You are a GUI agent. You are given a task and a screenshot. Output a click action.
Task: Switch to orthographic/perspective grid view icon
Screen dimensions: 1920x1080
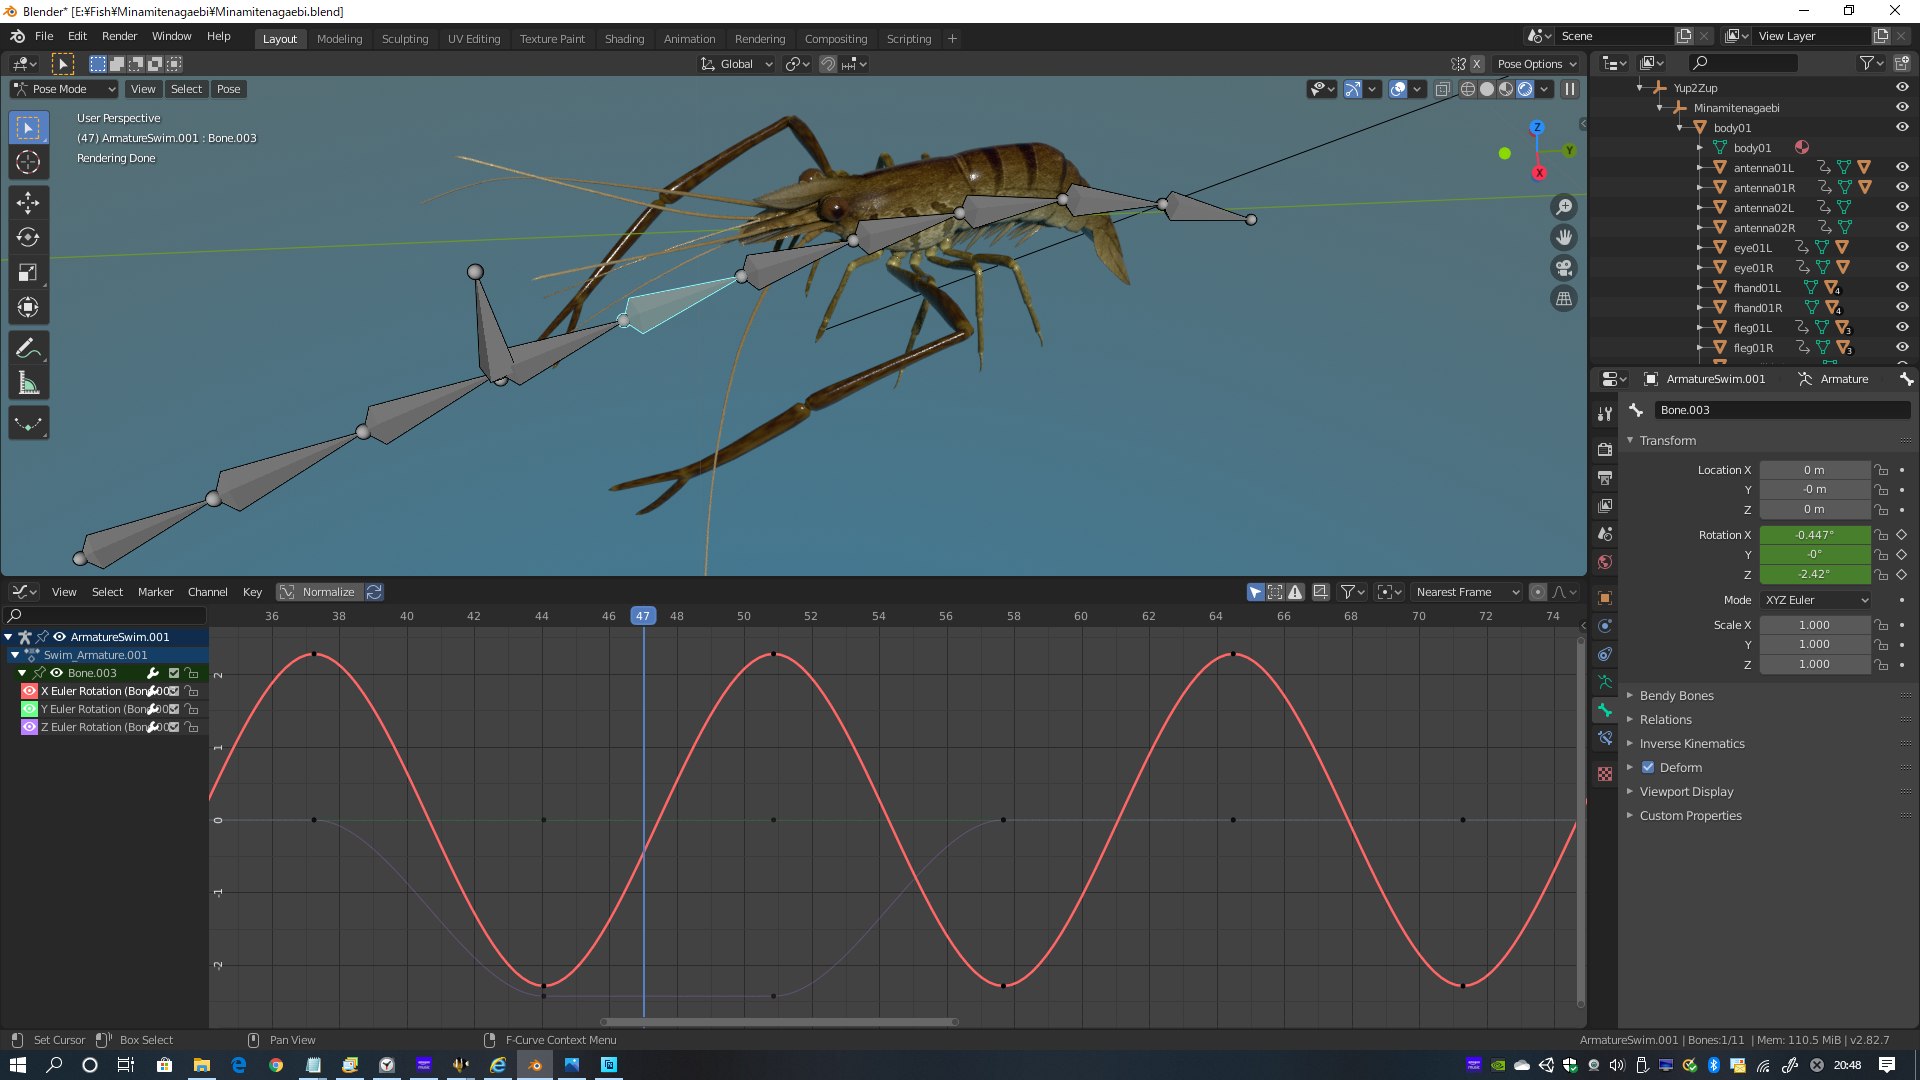click(1564, 299)
